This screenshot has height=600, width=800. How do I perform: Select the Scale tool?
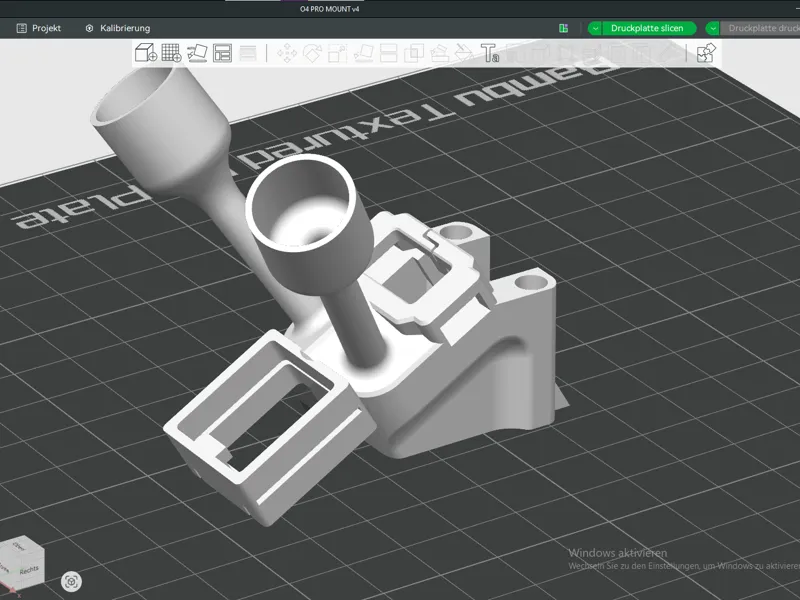click(x=337, y=53)
